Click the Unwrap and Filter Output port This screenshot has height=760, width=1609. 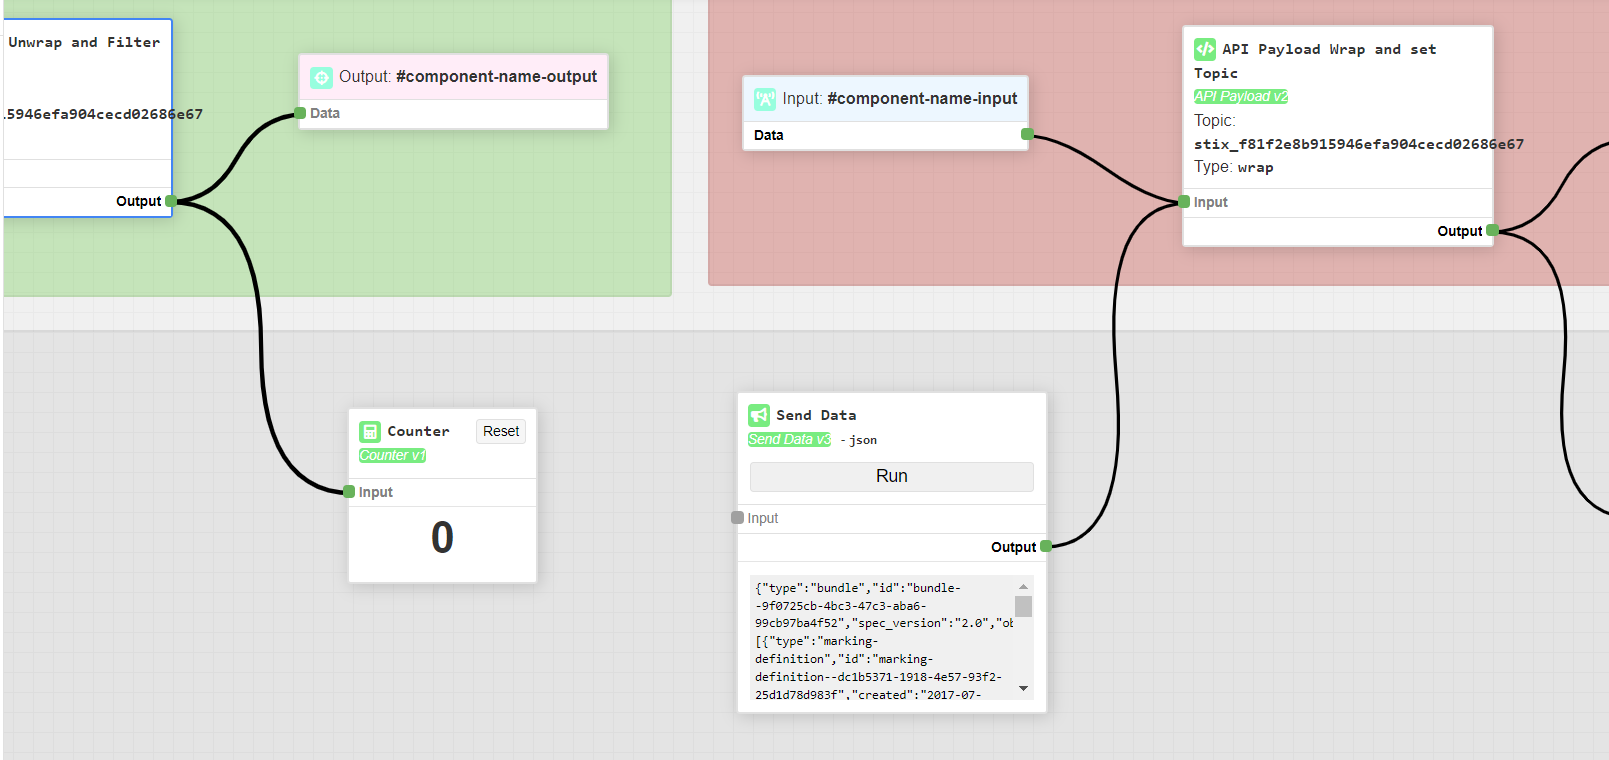click(x=171, y=201)
